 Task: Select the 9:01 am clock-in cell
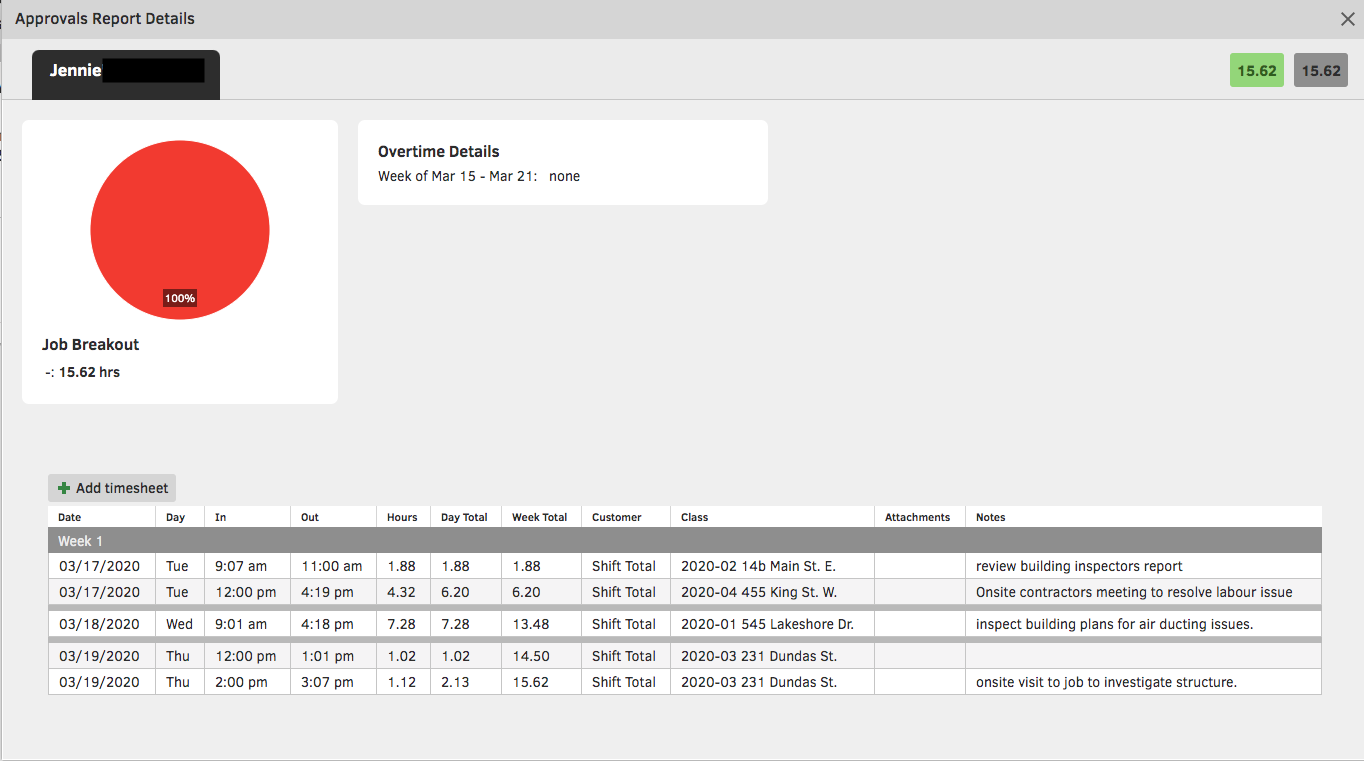coord(247,624)
